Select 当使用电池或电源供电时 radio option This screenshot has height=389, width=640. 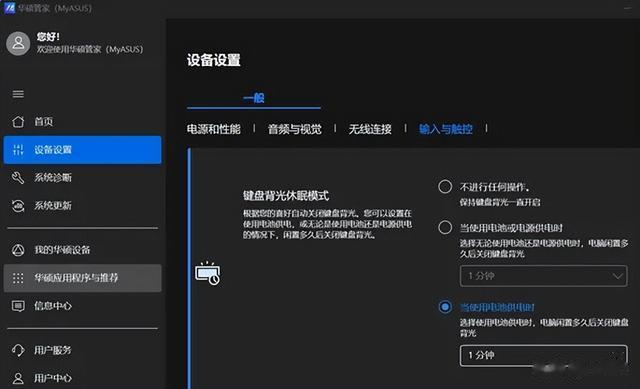445,227
